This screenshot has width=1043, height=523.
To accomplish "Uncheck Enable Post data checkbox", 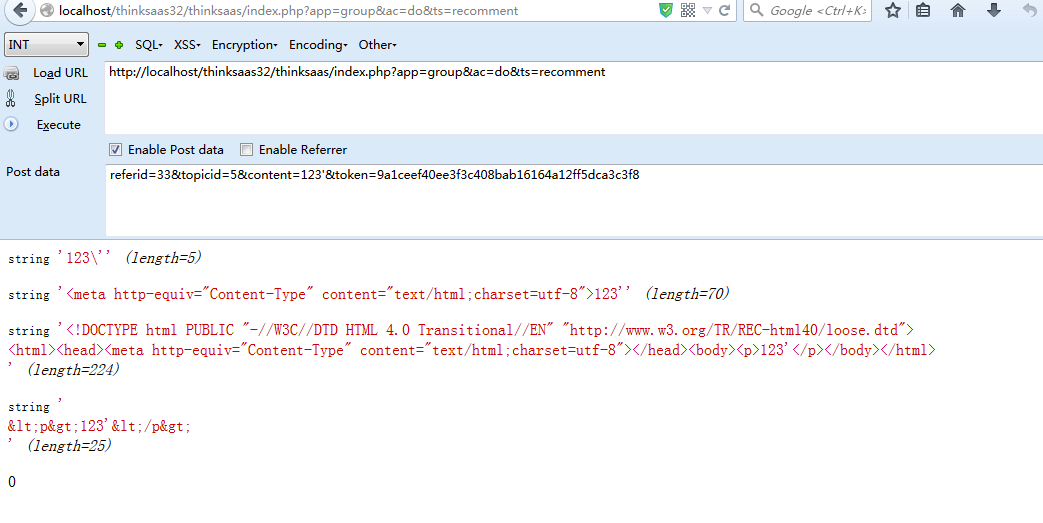I will click(116, 150).
